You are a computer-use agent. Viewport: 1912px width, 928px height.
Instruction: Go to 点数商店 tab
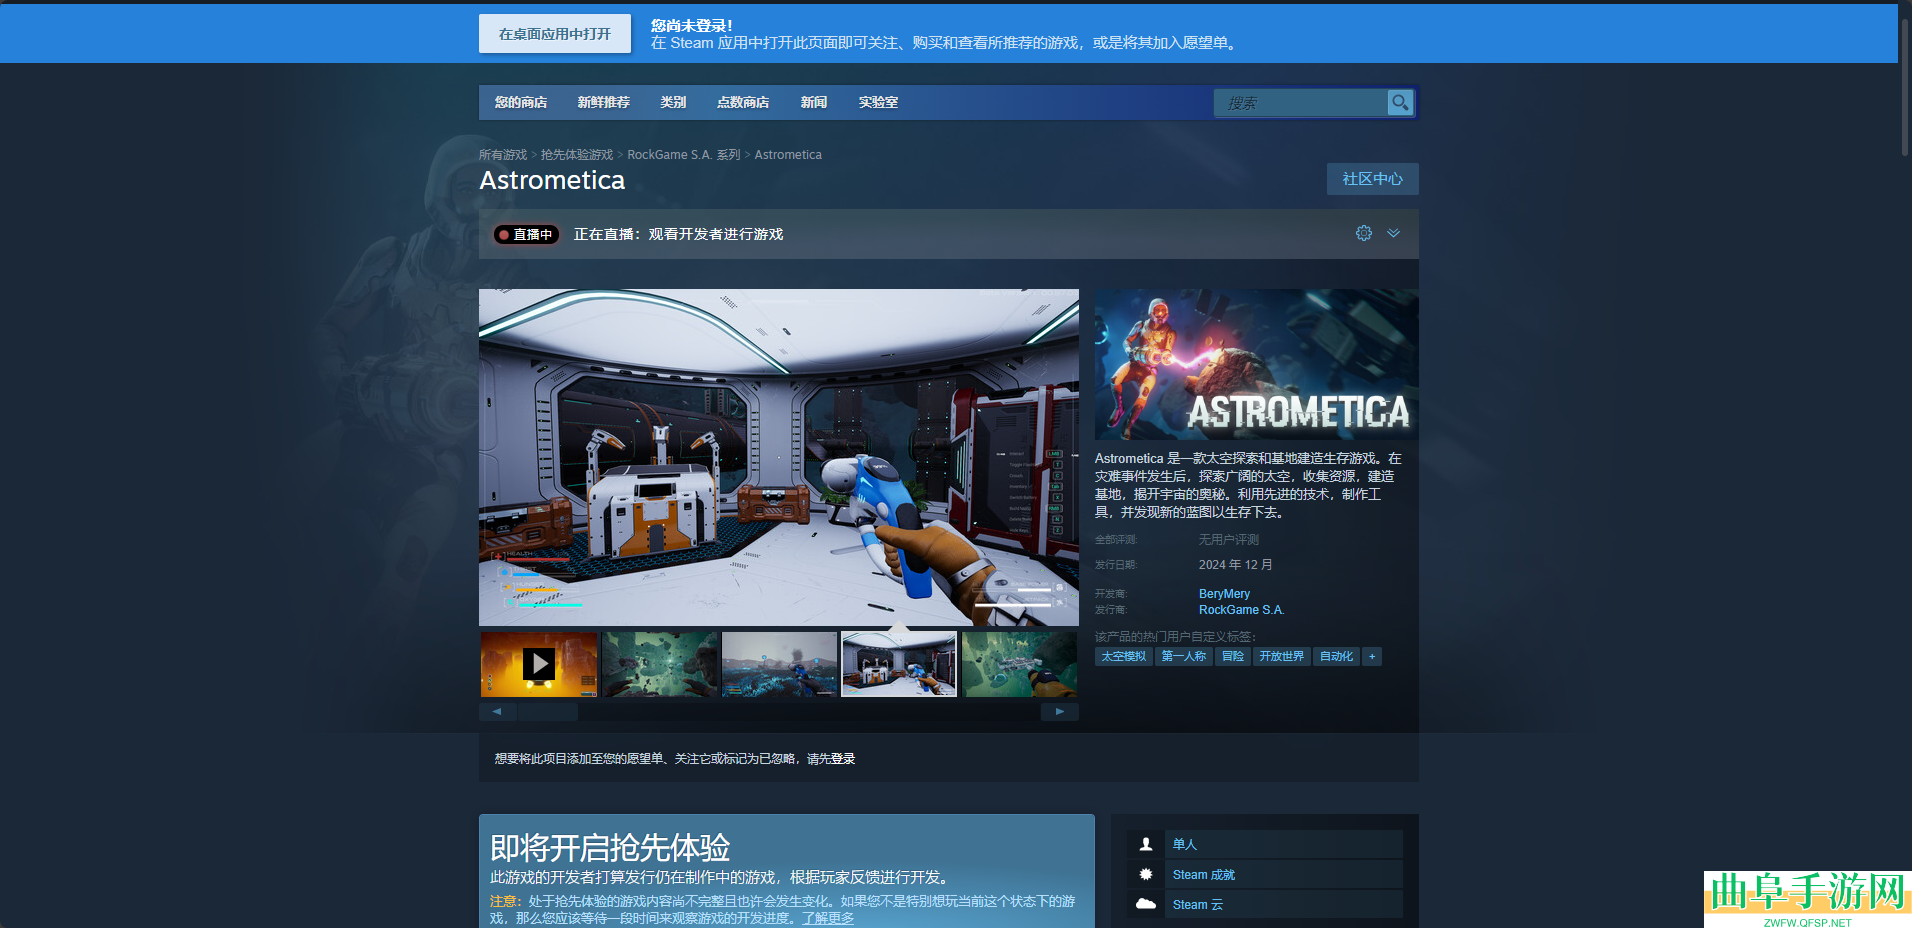click(743, 102)
